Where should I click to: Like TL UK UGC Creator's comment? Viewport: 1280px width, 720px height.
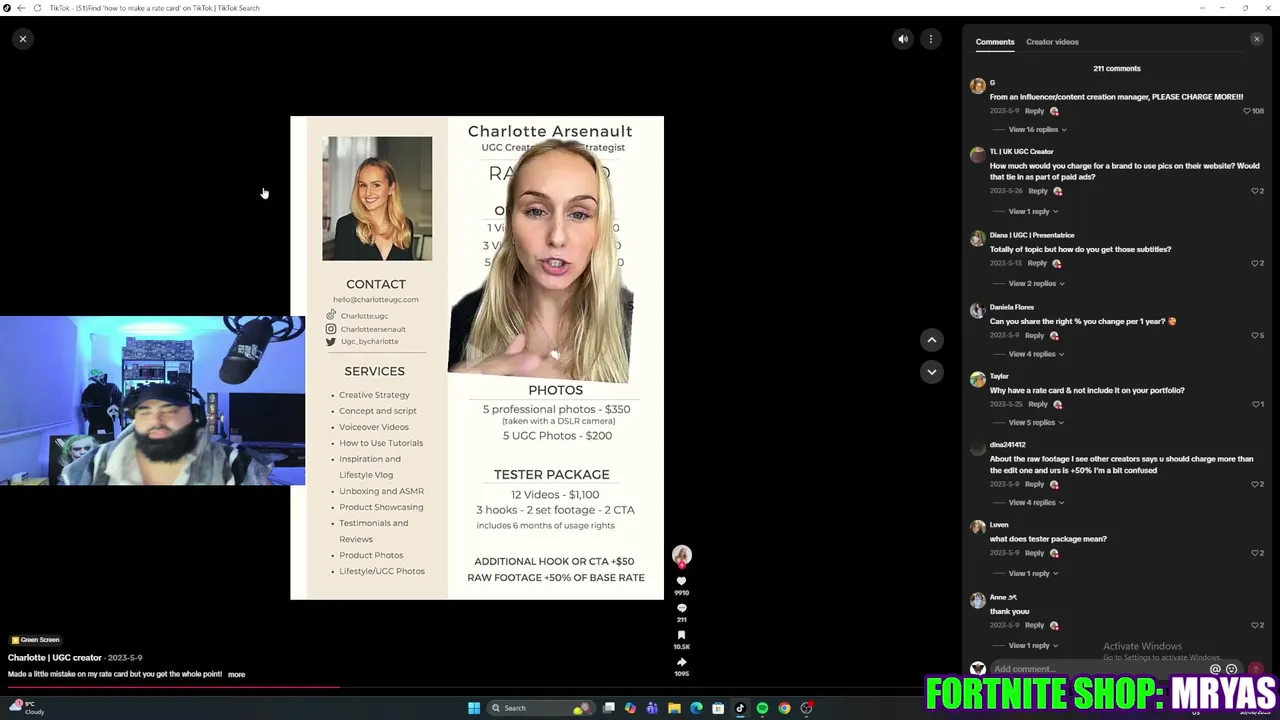click(1255, 191)
